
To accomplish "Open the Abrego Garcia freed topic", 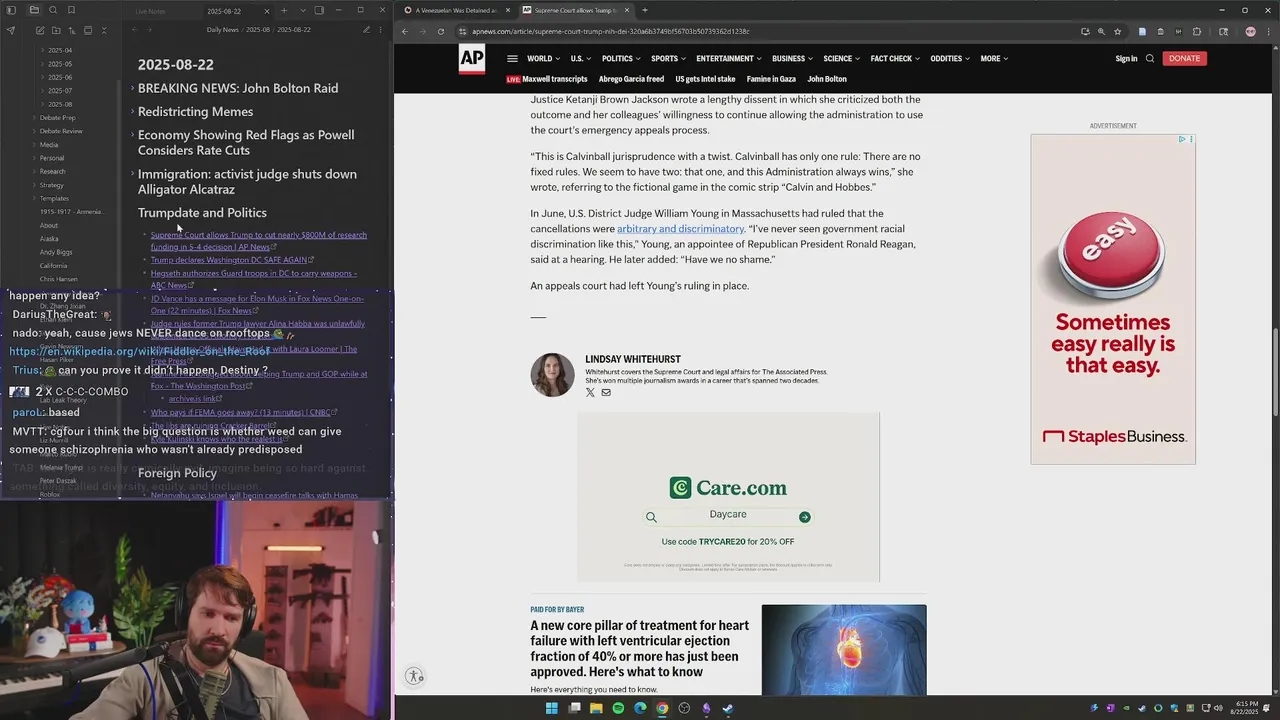I will [631, 79].
